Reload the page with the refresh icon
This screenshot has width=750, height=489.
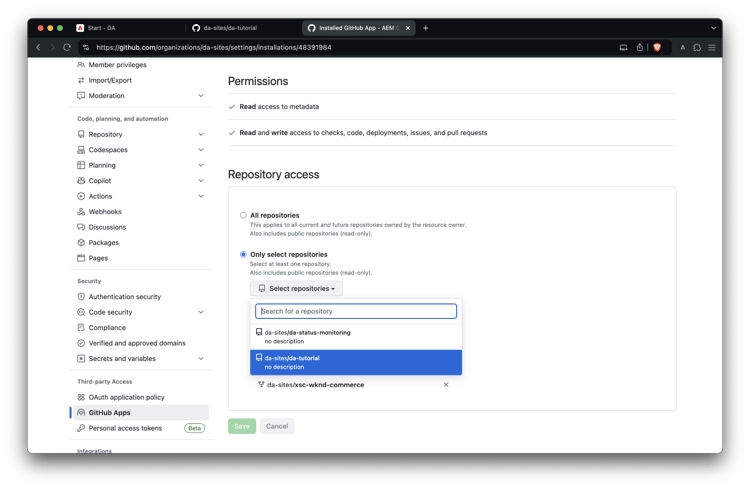[x=67, y=47]
